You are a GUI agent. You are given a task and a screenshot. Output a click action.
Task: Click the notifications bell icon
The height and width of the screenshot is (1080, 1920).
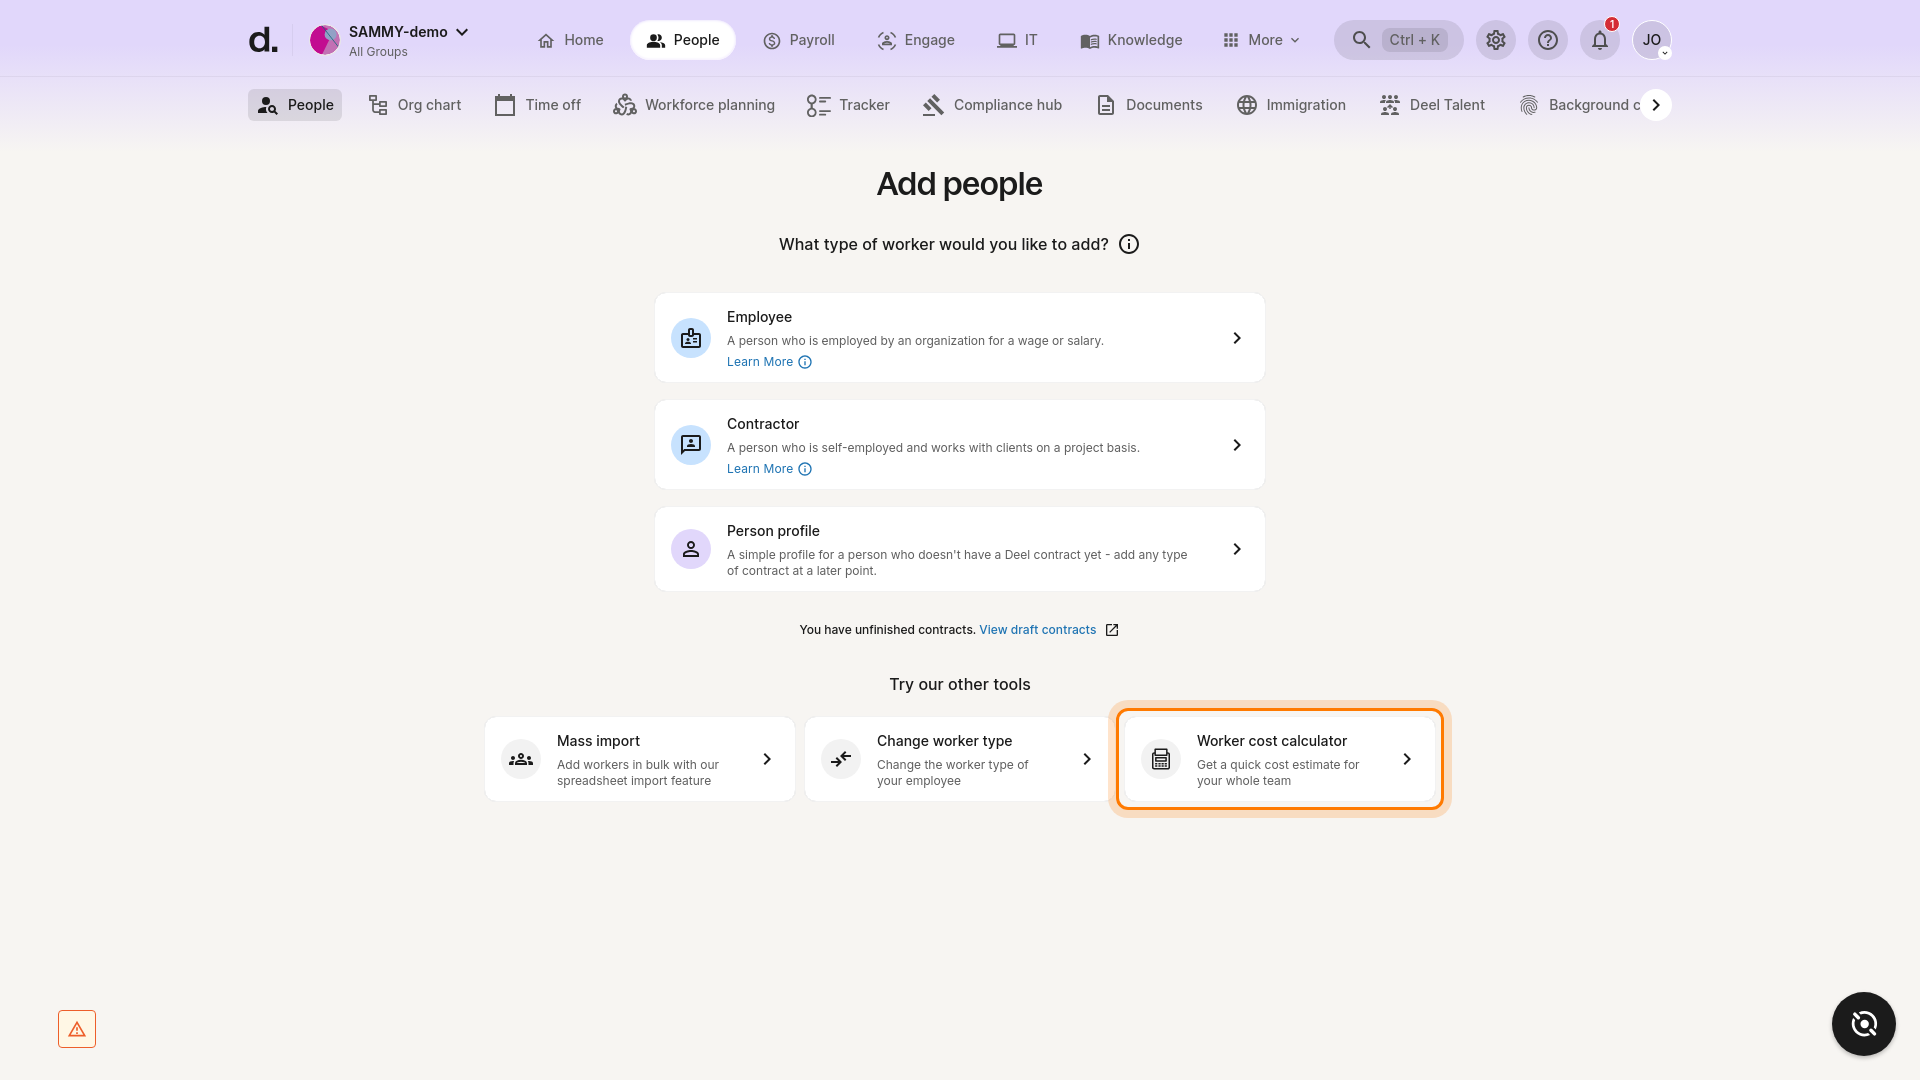[1599, 40]
